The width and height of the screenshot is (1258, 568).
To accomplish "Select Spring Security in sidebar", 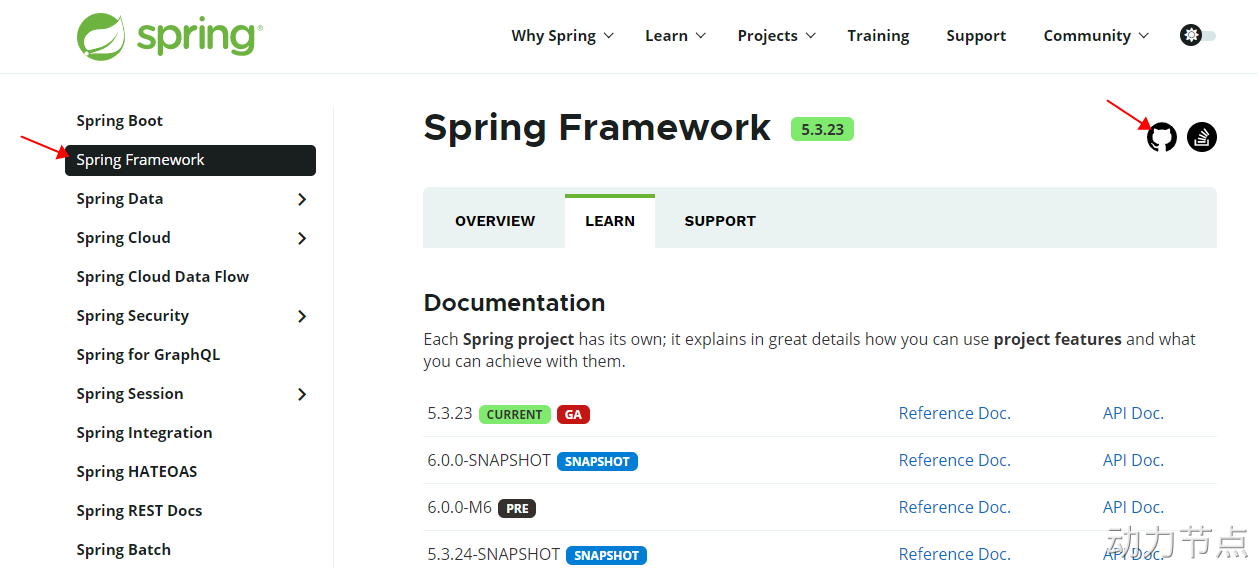I will 132,316.
